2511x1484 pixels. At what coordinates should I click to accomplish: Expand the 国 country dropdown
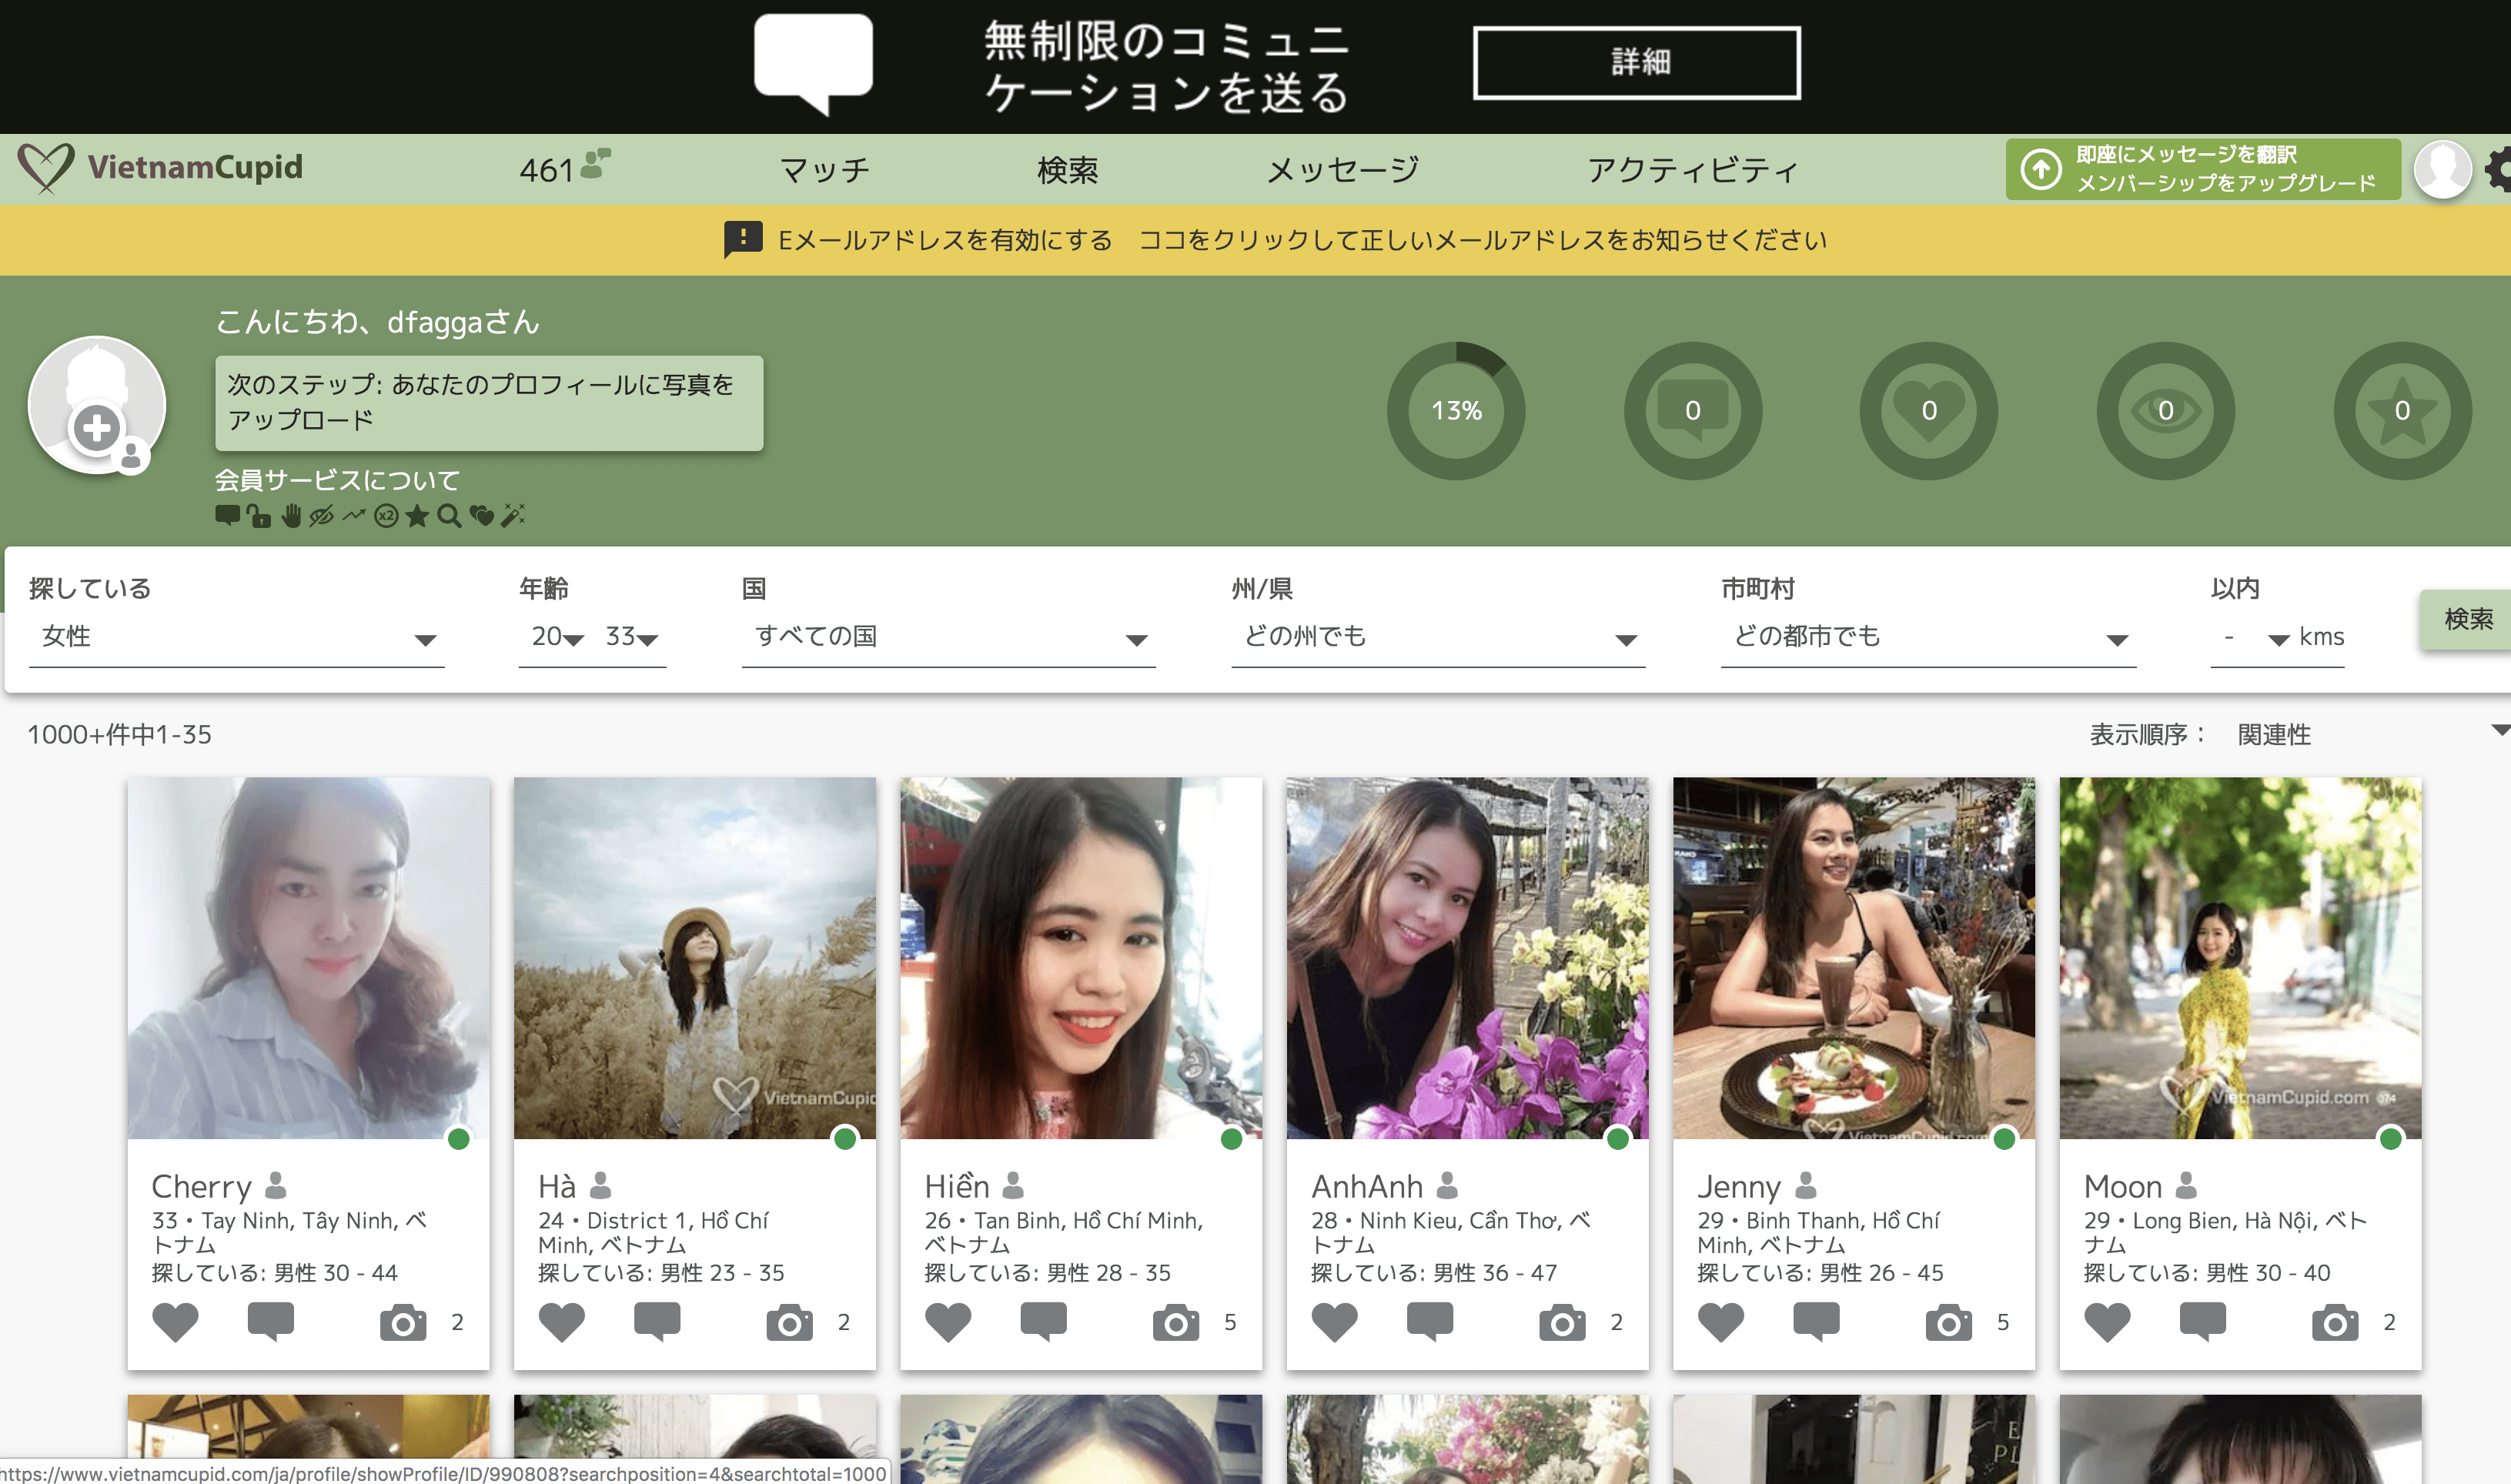point(948,637)
